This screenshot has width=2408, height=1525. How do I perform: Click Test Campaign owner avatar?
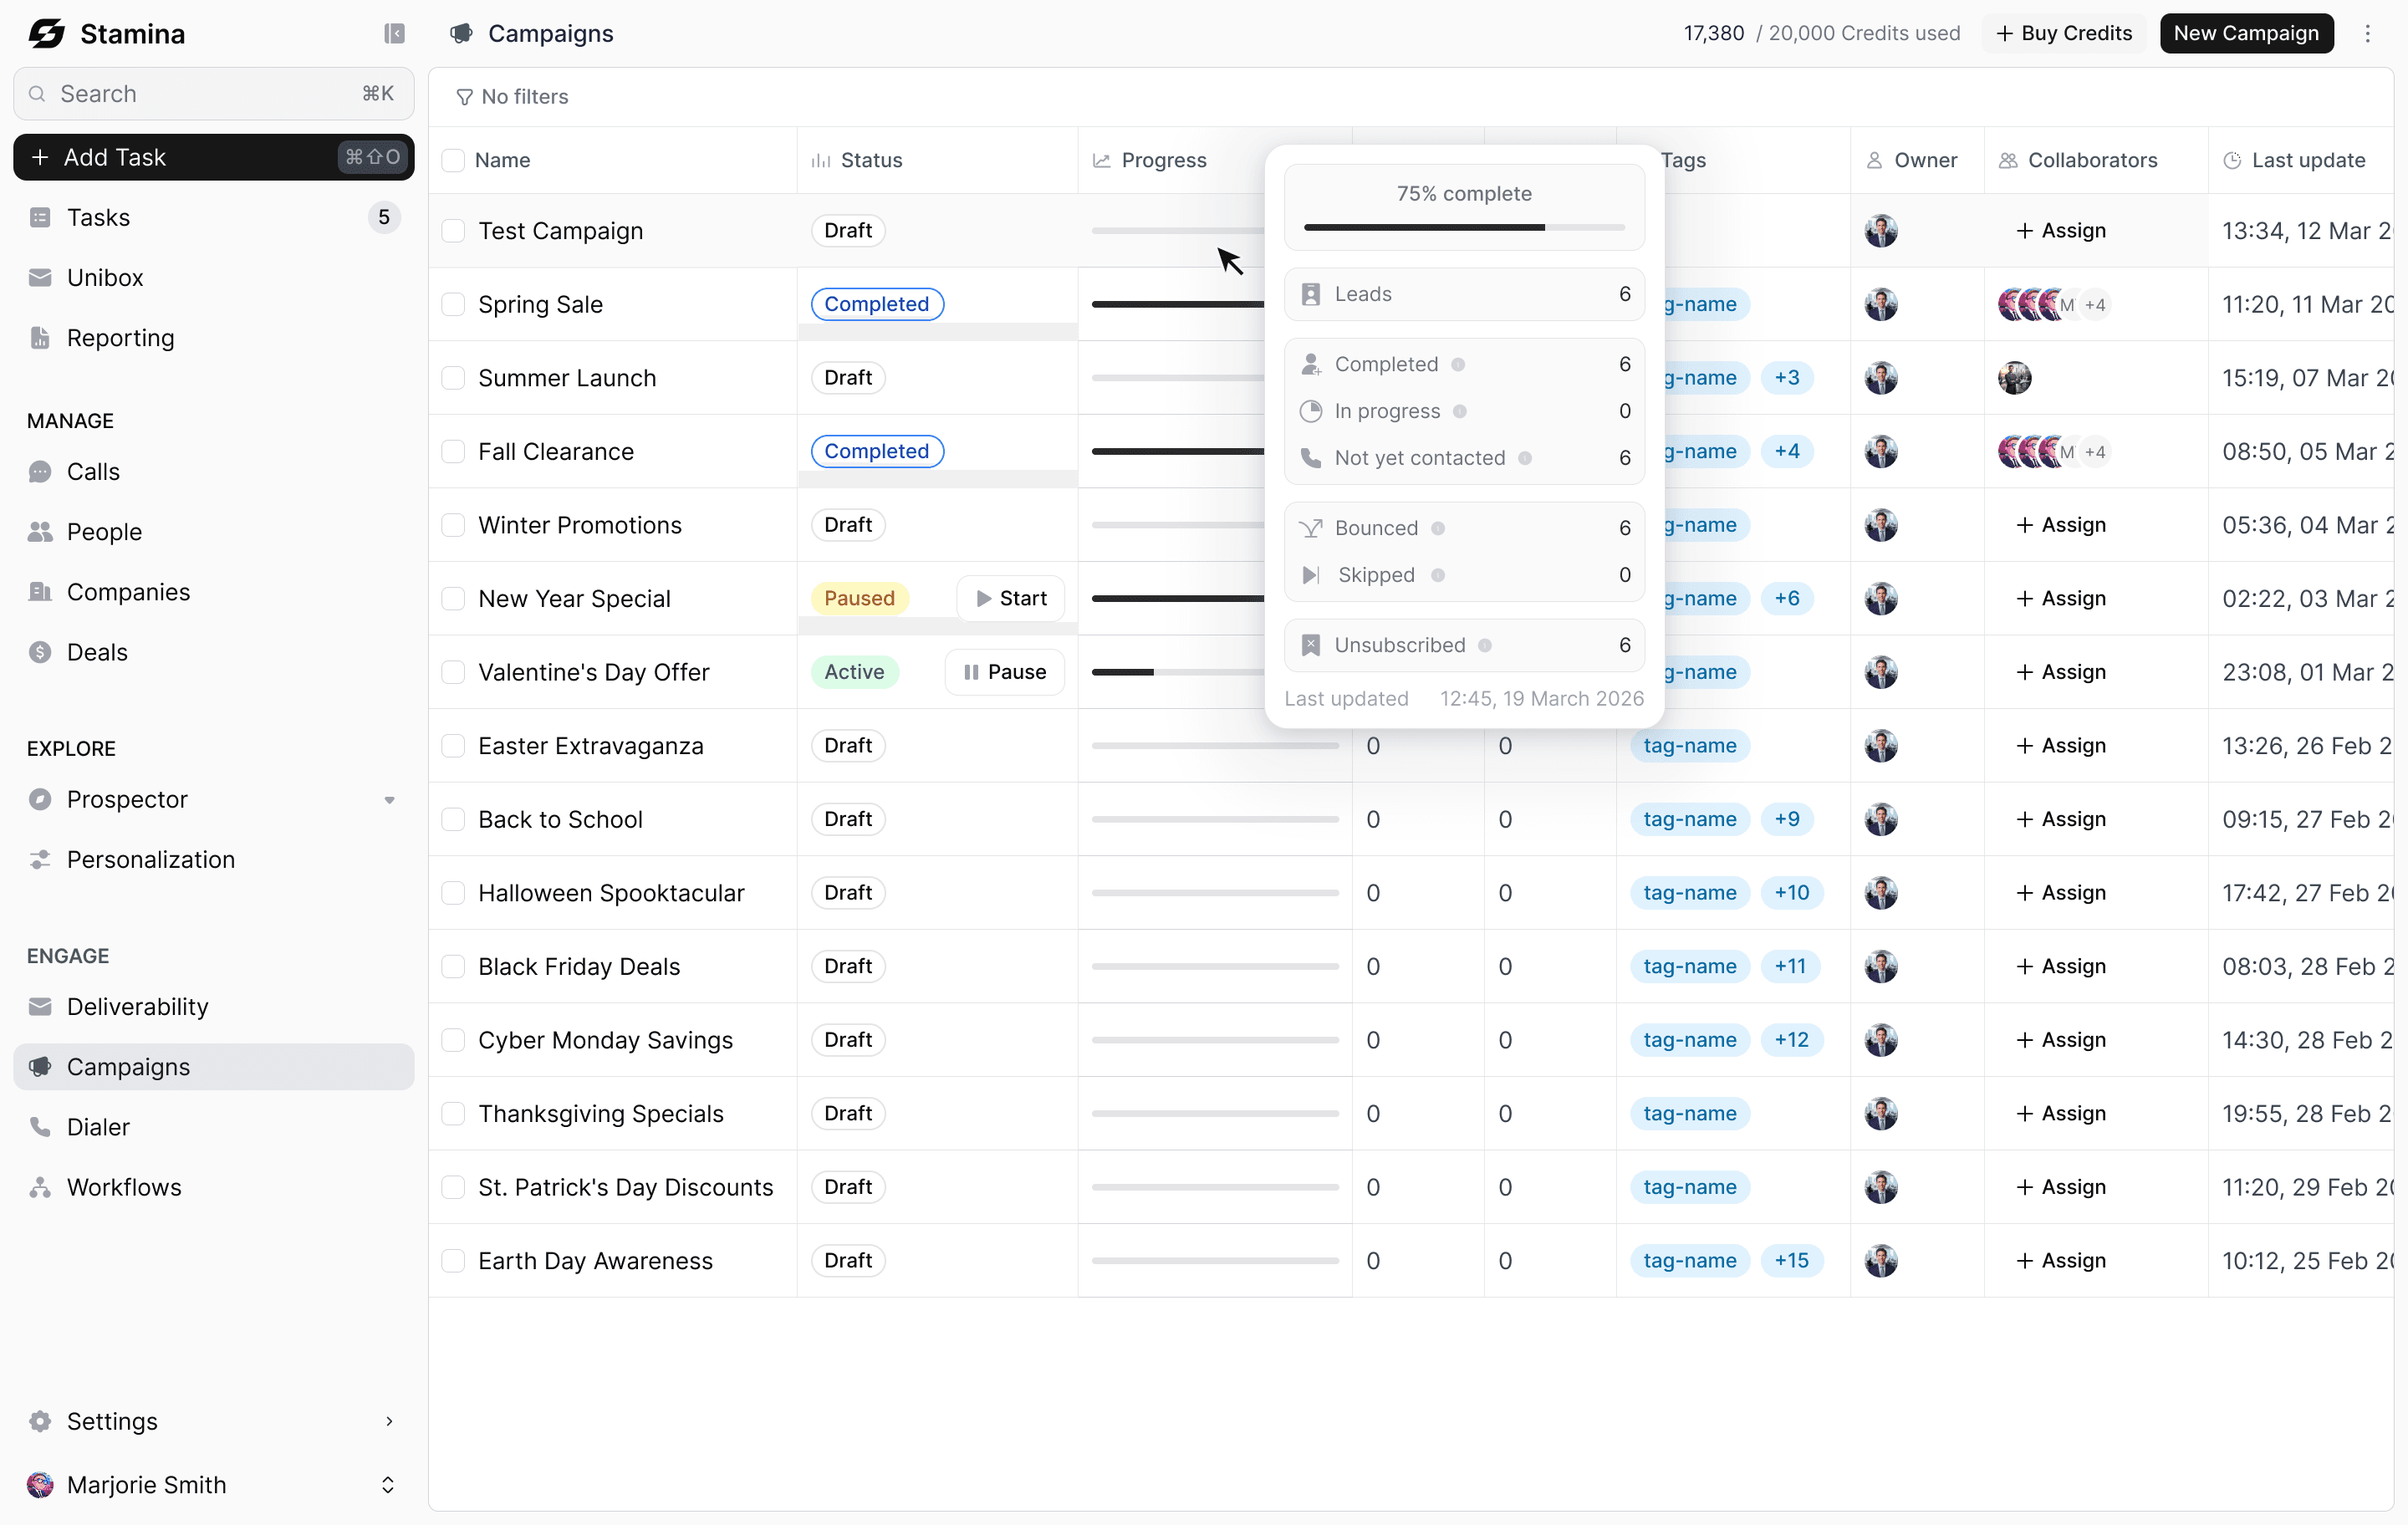pos(1880,231)
